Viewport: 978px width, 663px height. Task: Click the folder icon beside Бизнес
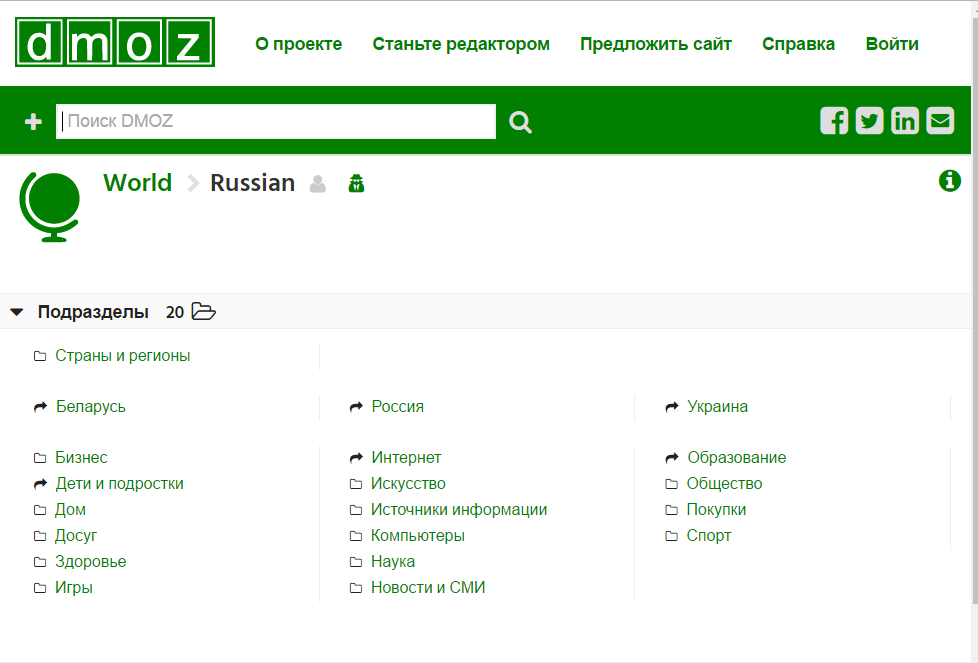pyautogui.click(x=40, y=458)
